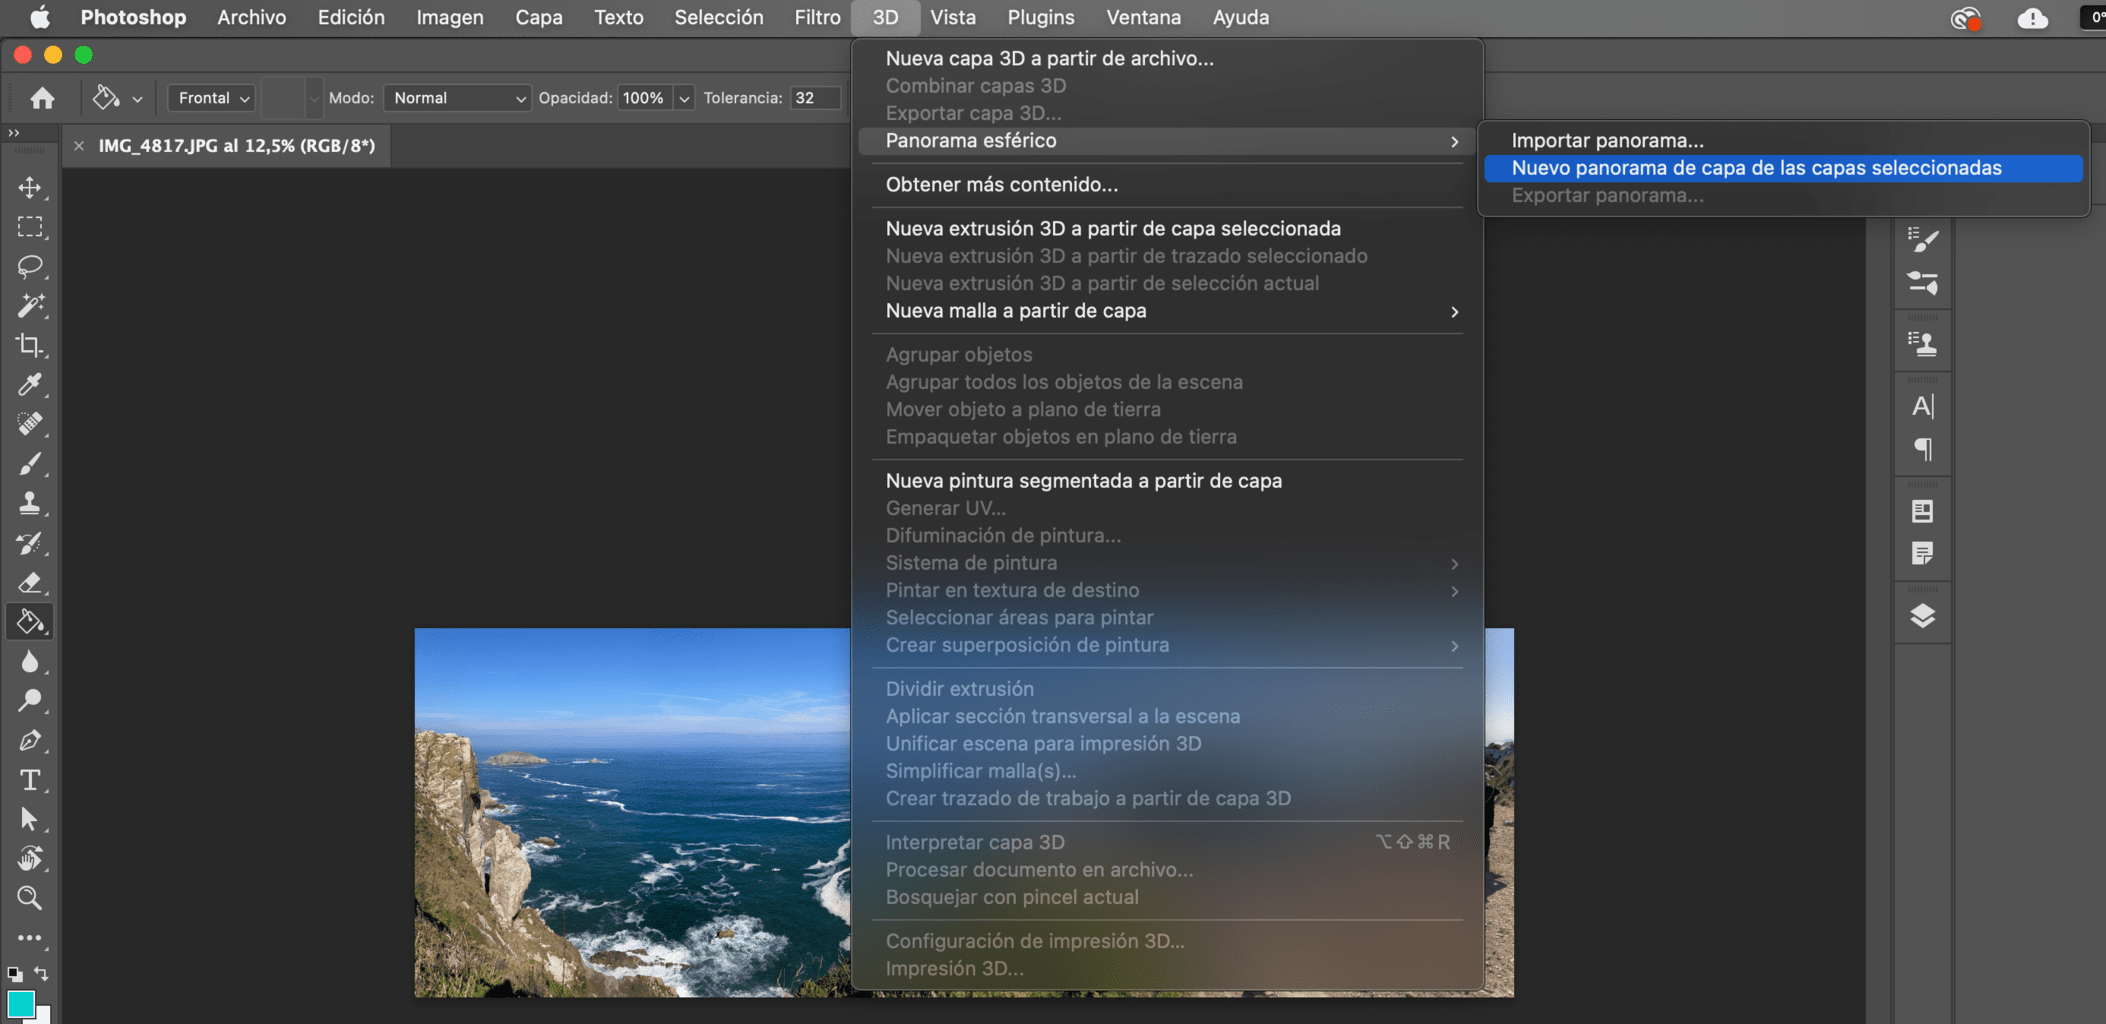Click the Opacidad 100% field
Screen dimensions: 2106x1024
click(x=645, y=98)
